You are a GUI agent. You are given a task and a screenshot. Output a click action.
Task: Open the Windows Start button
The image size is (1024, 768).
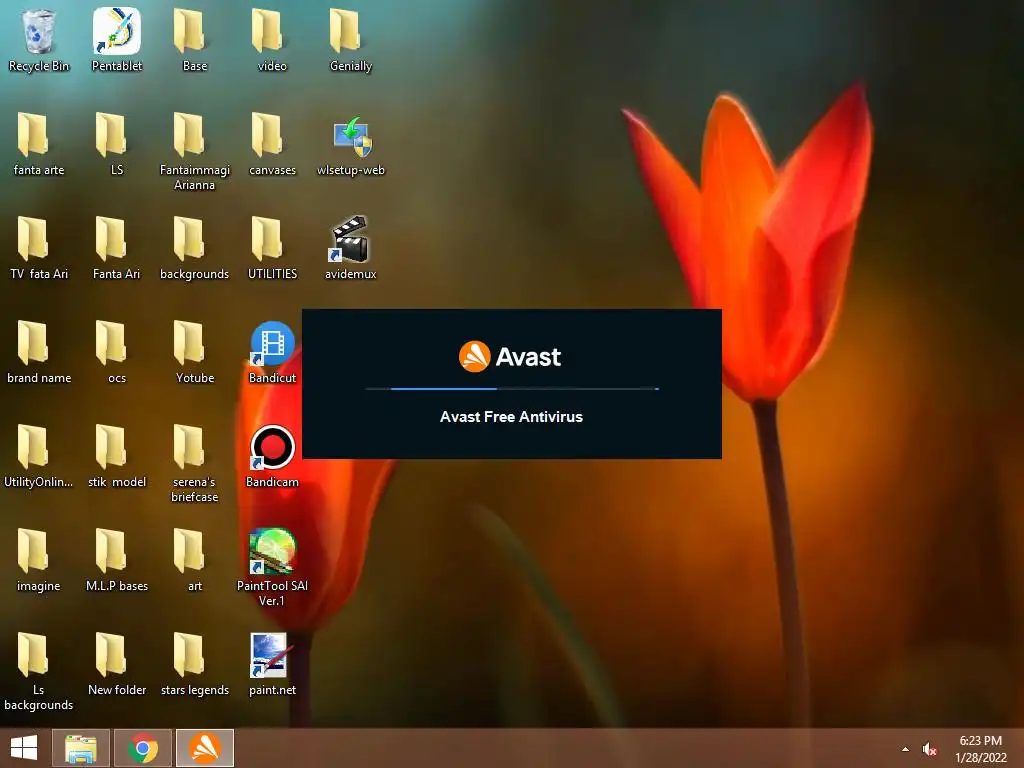point(24,748)
